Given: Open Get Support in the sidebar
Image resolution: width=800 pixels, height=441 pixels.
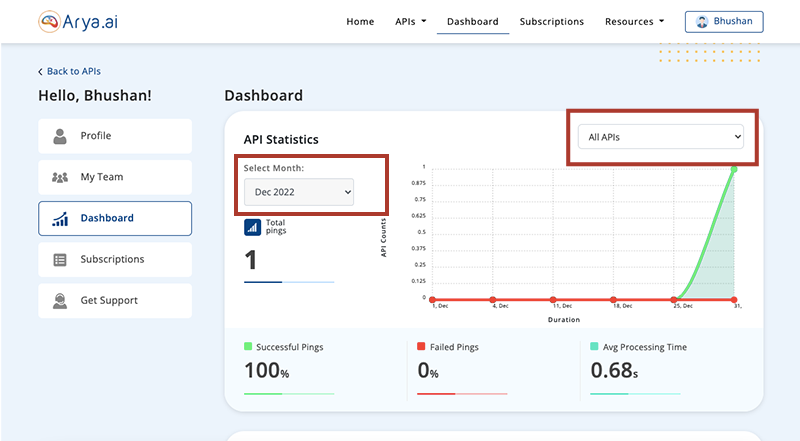Looking at the screenshot, I should pyautogui.click(x=115, y=301).
